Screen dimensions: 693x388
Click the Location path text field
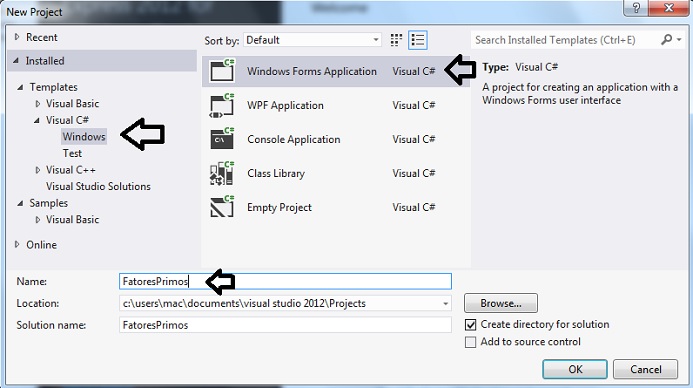point(279,304)
